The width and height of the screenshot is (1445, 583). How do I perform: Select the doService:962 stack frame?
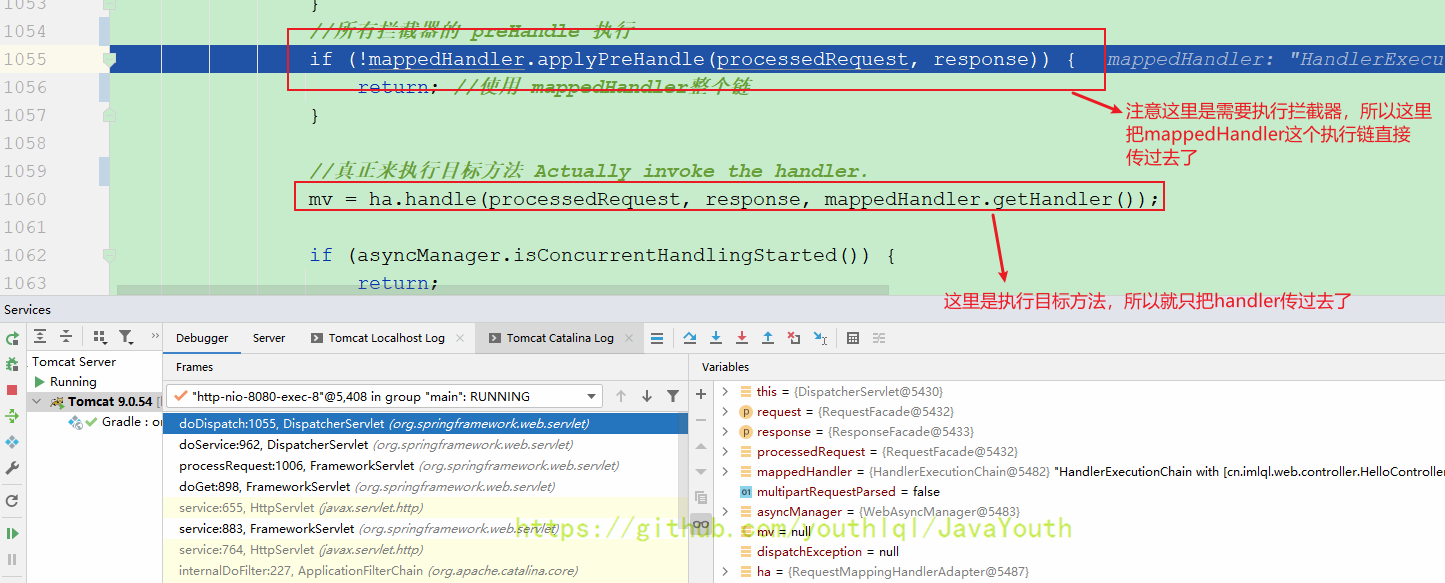tap(375, 445)
